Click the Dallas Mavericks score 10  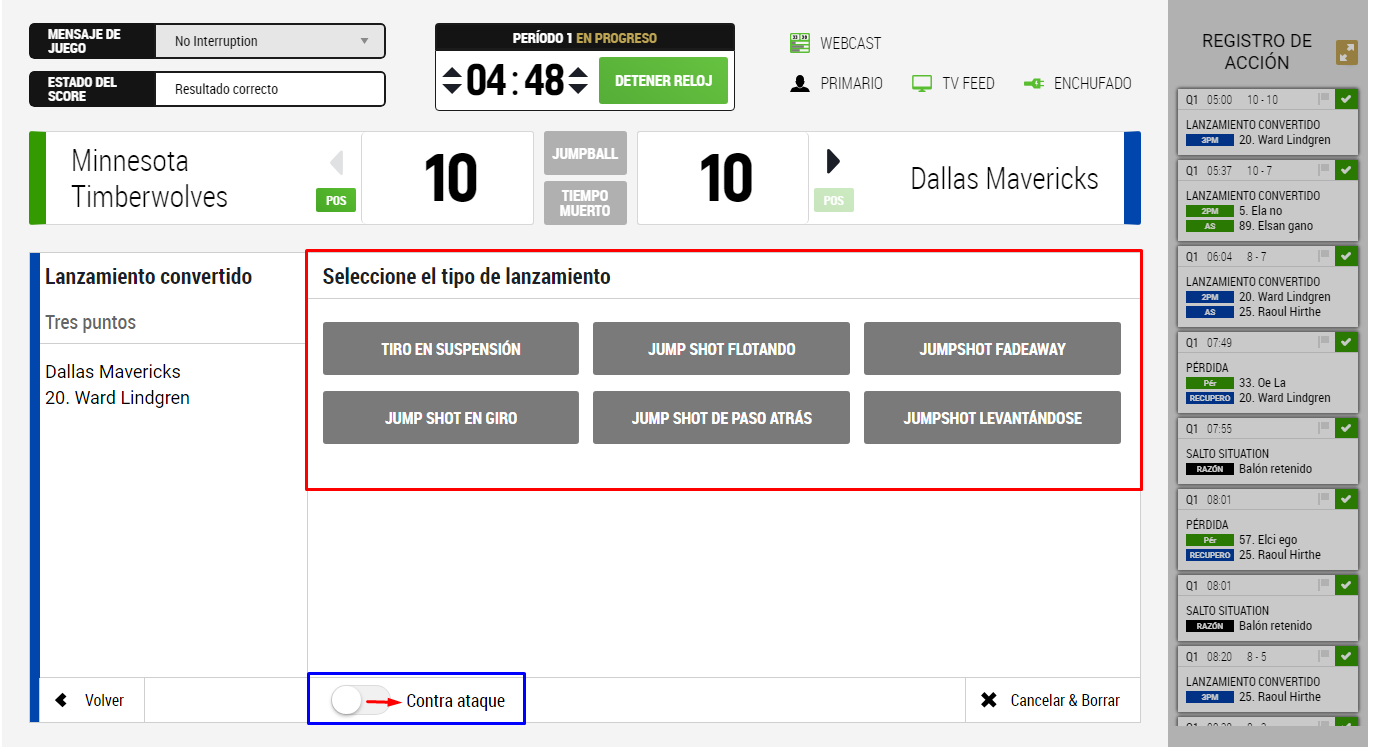[725, 179]
